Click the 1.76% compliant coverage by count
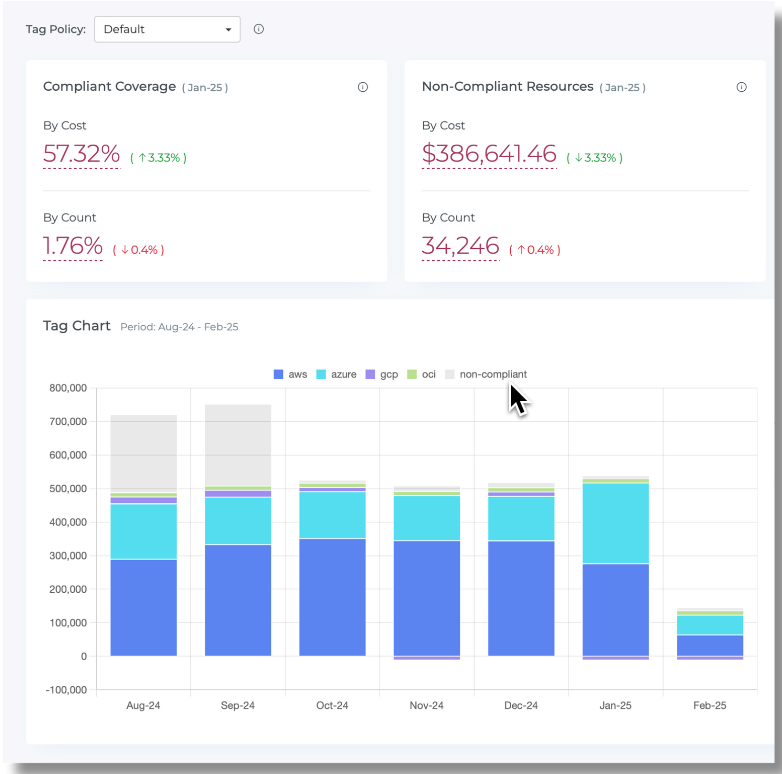Viewport: 782px width, 774px height. [x=73, y=246]
